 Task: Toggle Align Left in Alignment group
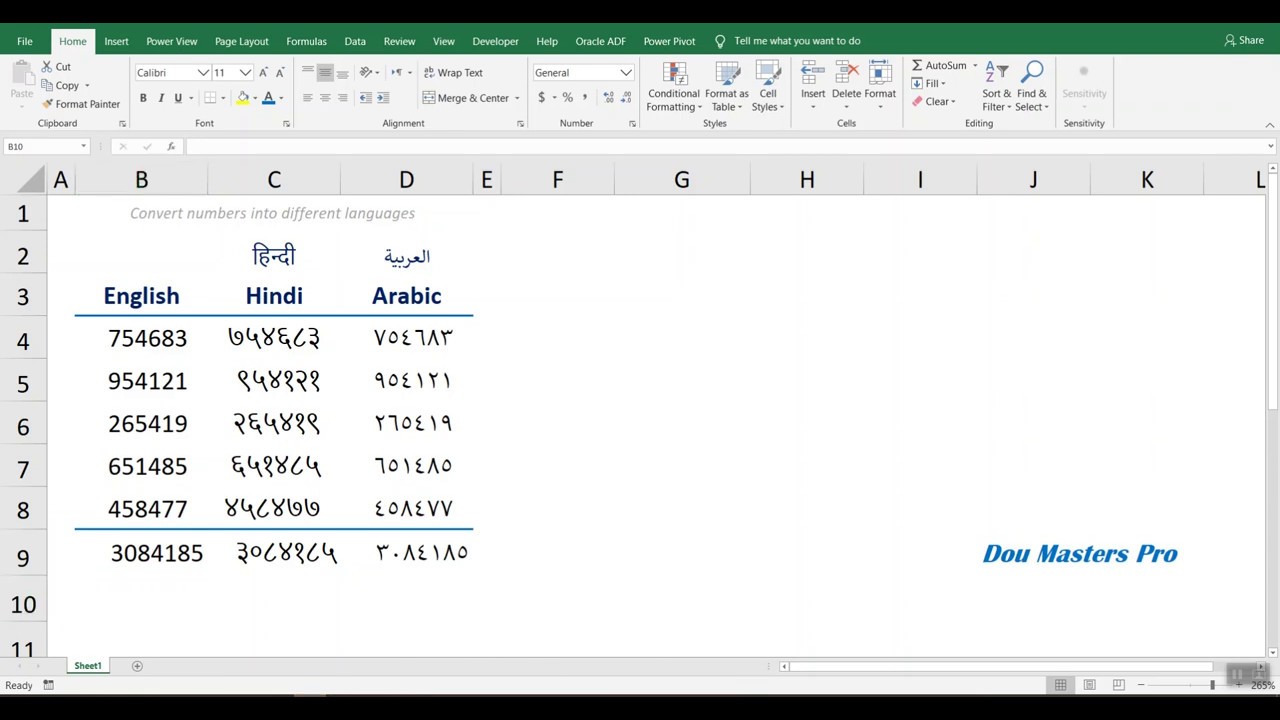(x=307, y=98)
